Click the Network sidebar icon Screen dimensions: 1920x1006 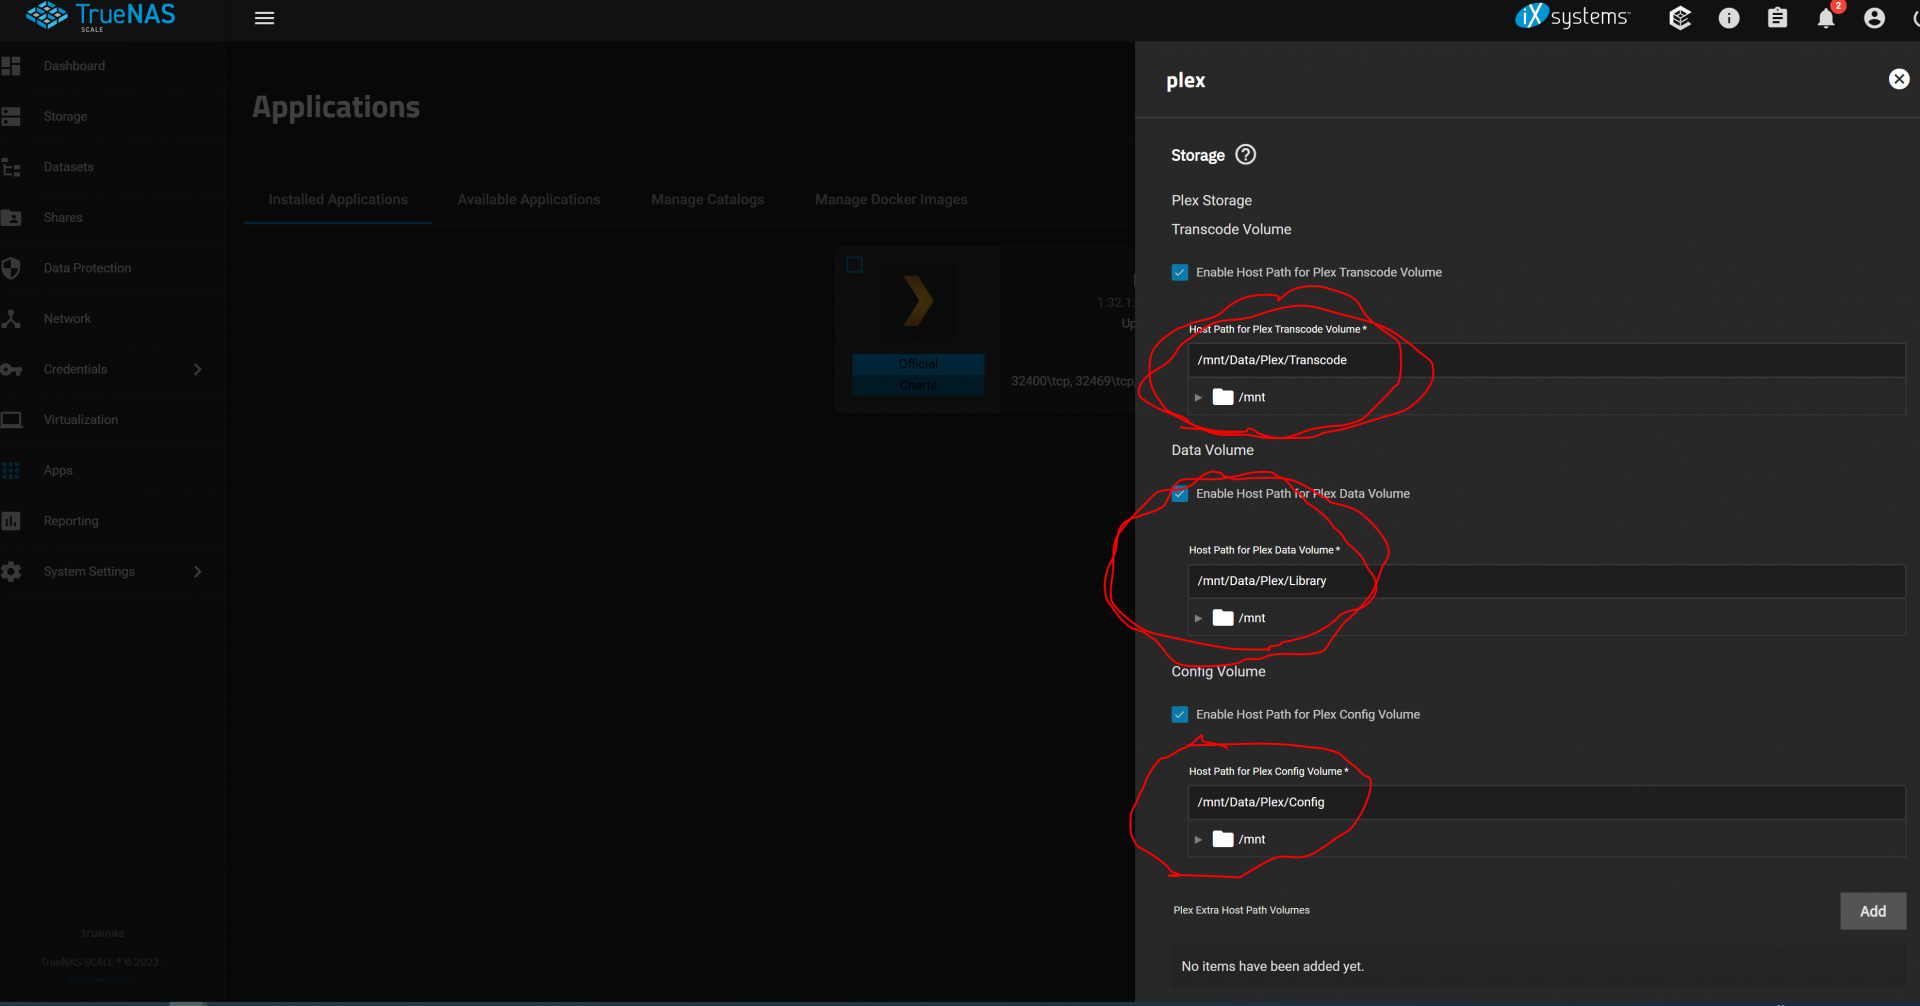(11, 319)
